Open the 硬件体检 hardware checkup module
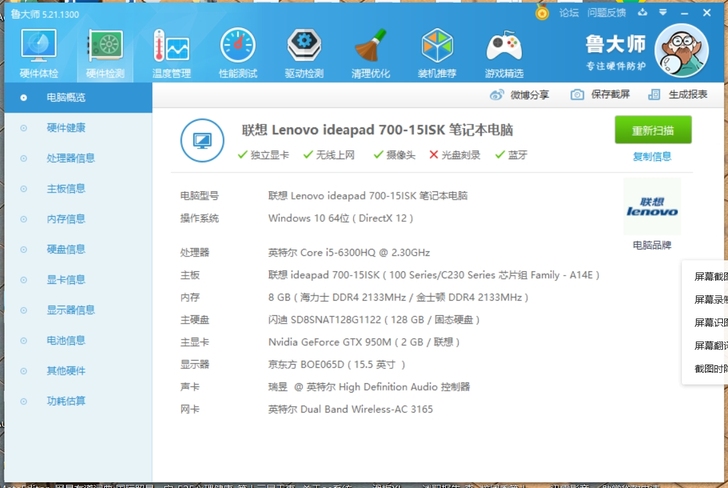 pyautogui.click(x=39, y=53)
